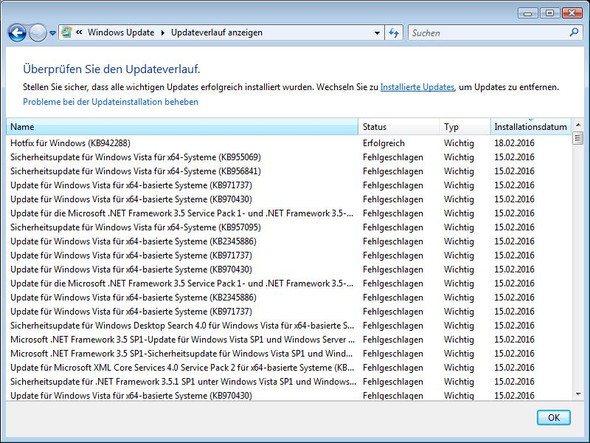The image size is (590, 443).
Task: Select Microsoft XML Core Services 4.0 update
Action: pos(289,368)
